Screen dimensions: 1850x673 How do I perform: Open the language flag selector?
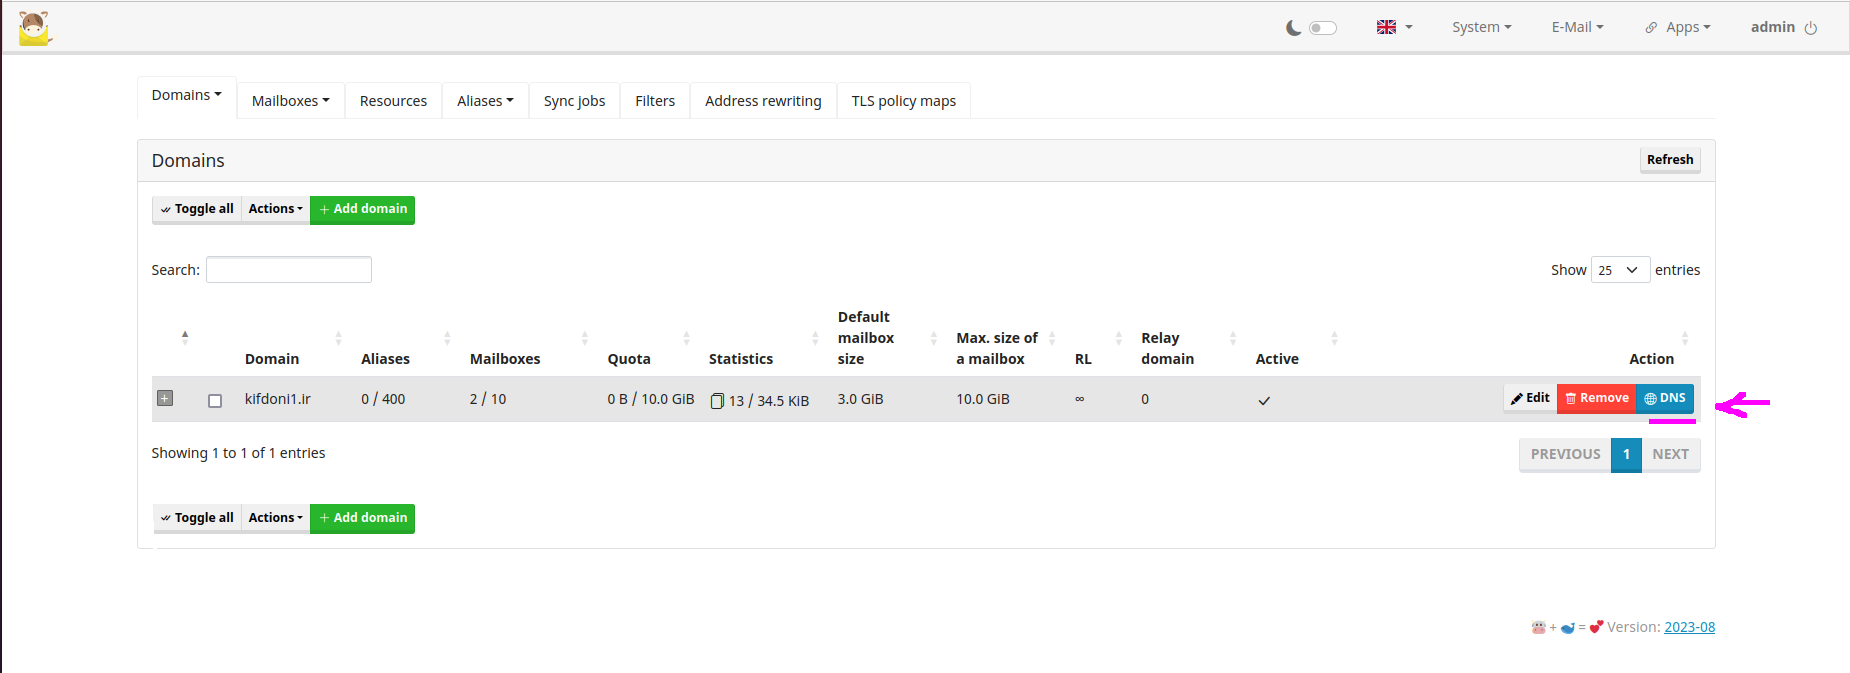pos(1394,27)
